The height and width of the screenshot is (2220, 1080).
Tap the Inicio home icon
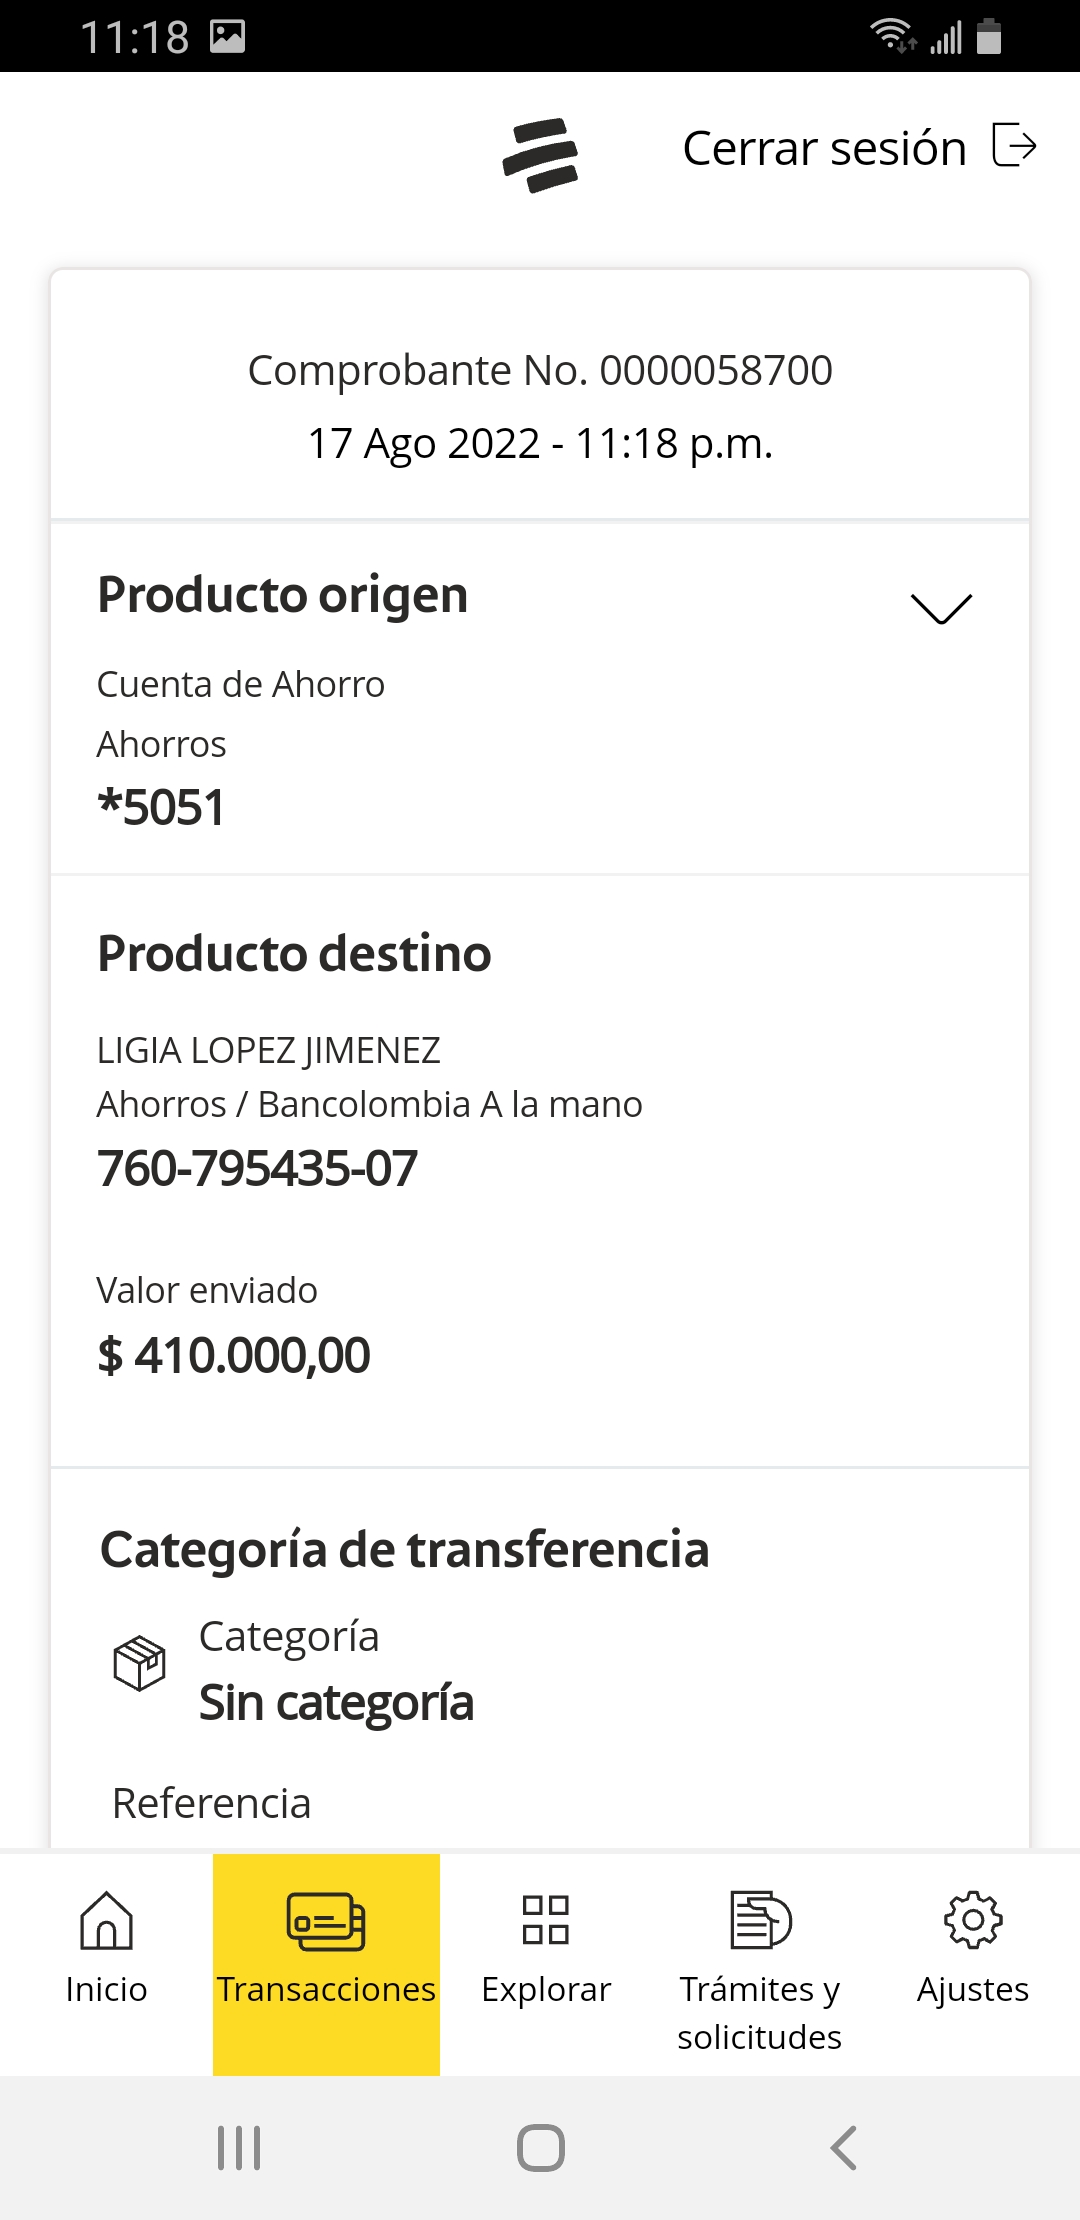106,1920
